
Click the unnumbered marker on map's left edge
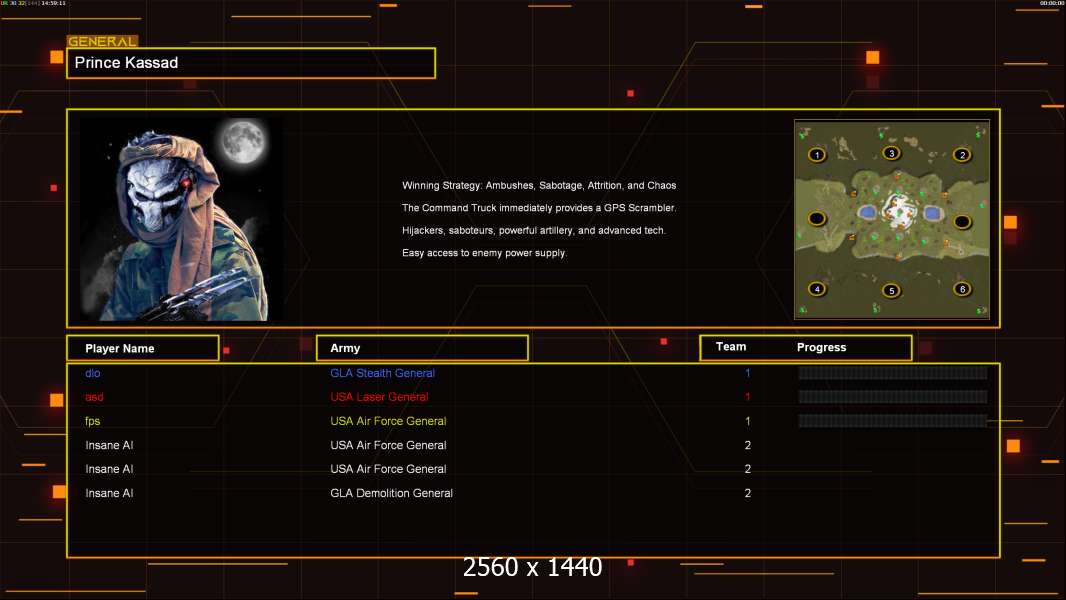click(816, 219)
